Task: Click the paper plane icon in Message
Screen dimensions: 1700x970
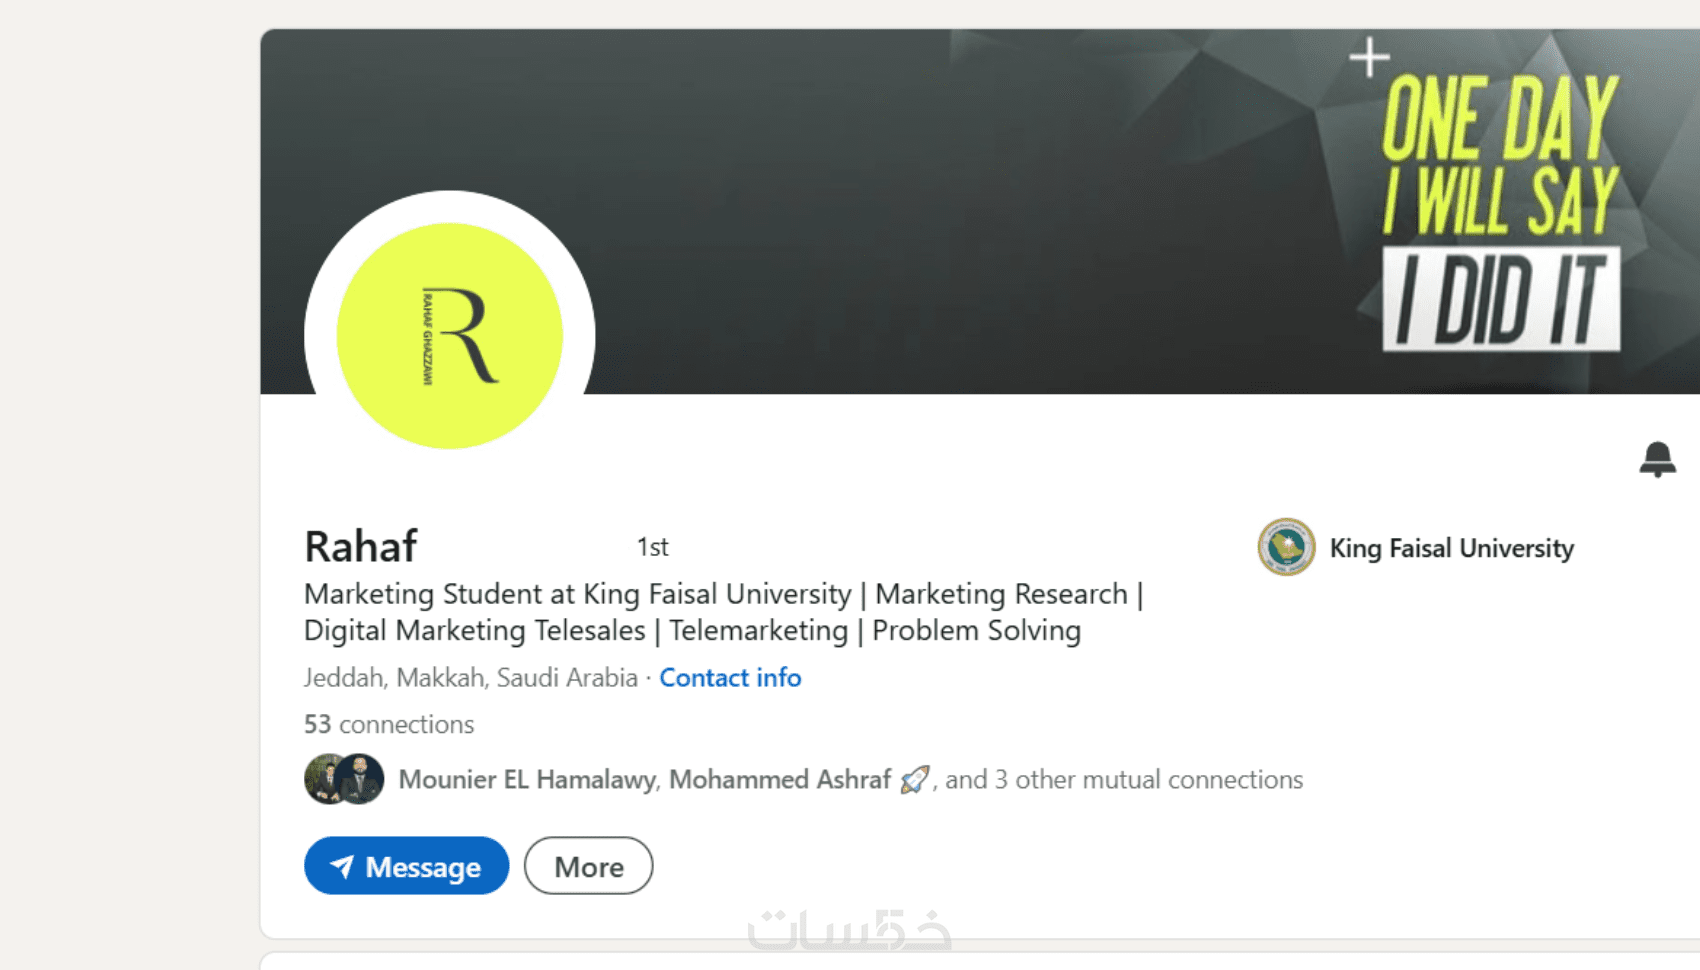Action: point(342,866)
